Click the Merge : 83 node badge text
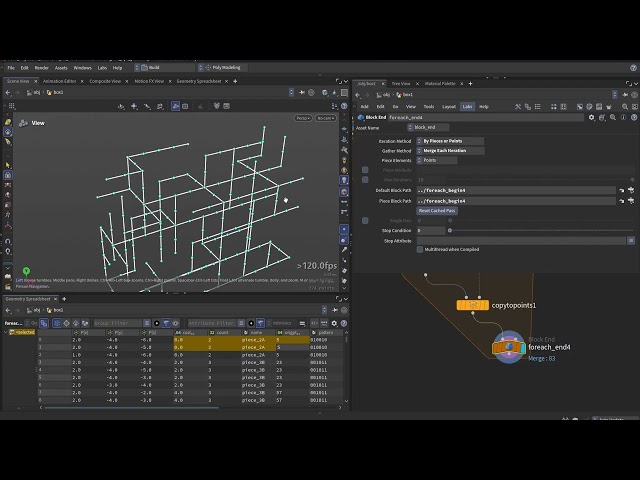 (x=542, y=358)
